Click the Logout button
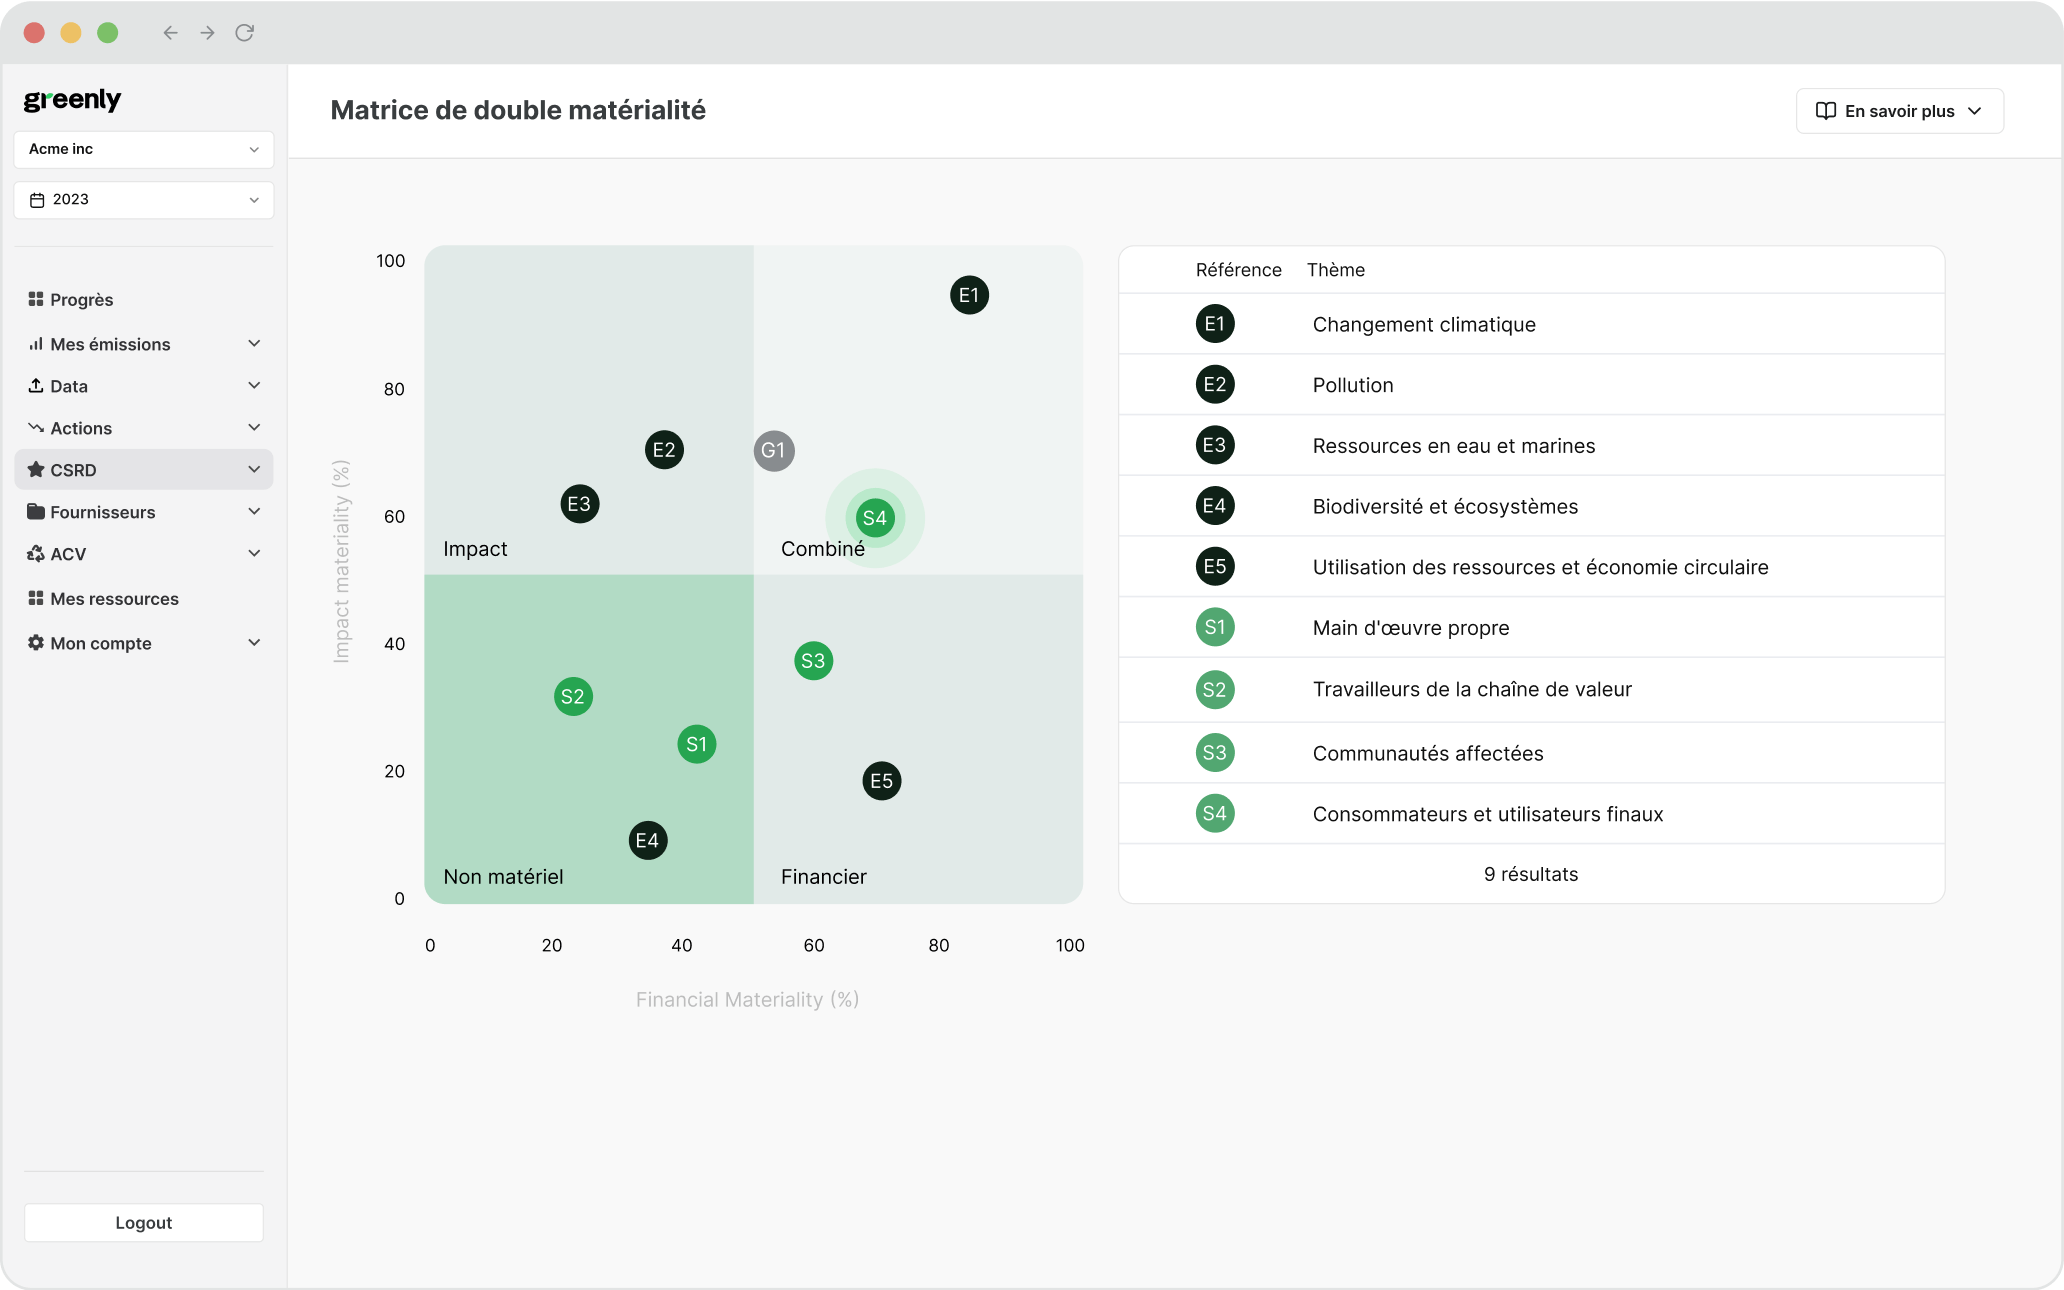Image resolution: width=2064 pixels, height=1290 pixels. (x=143, y=1222)
